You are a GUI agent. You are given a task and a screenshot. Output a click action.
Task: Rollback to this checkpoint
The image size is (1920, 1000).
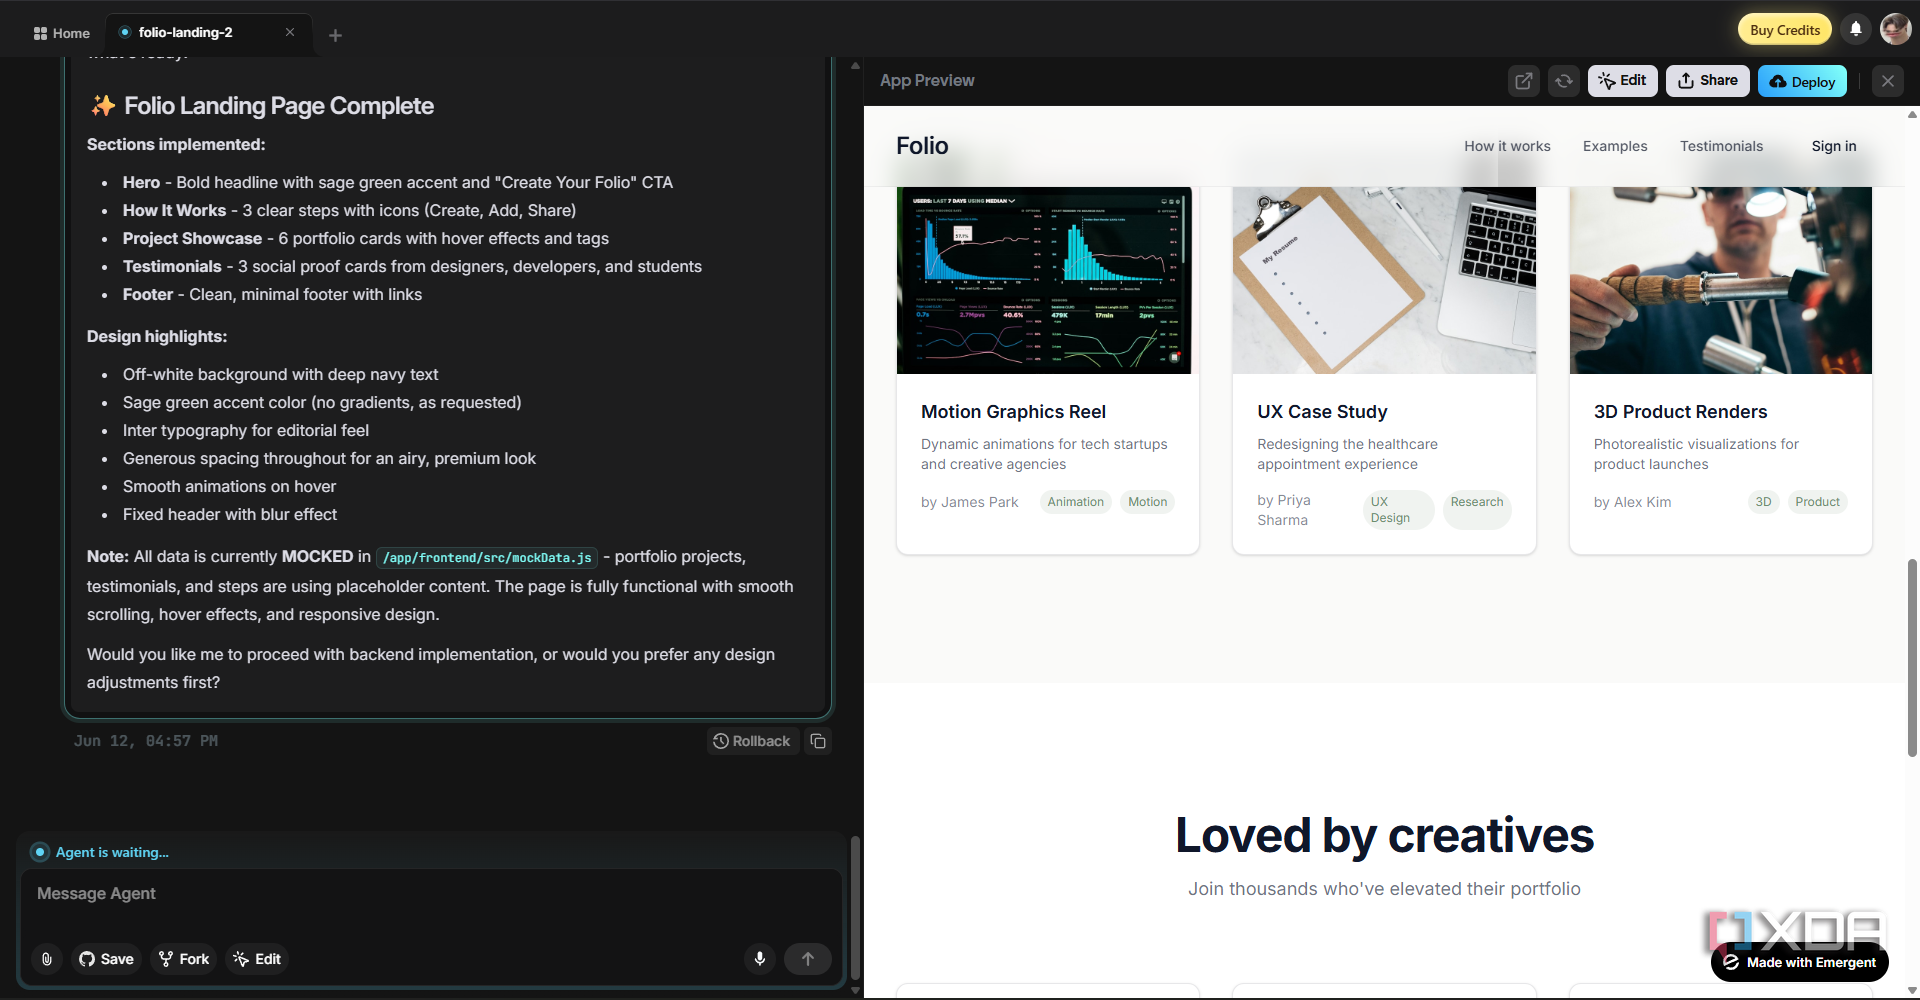tap(752, 741)
